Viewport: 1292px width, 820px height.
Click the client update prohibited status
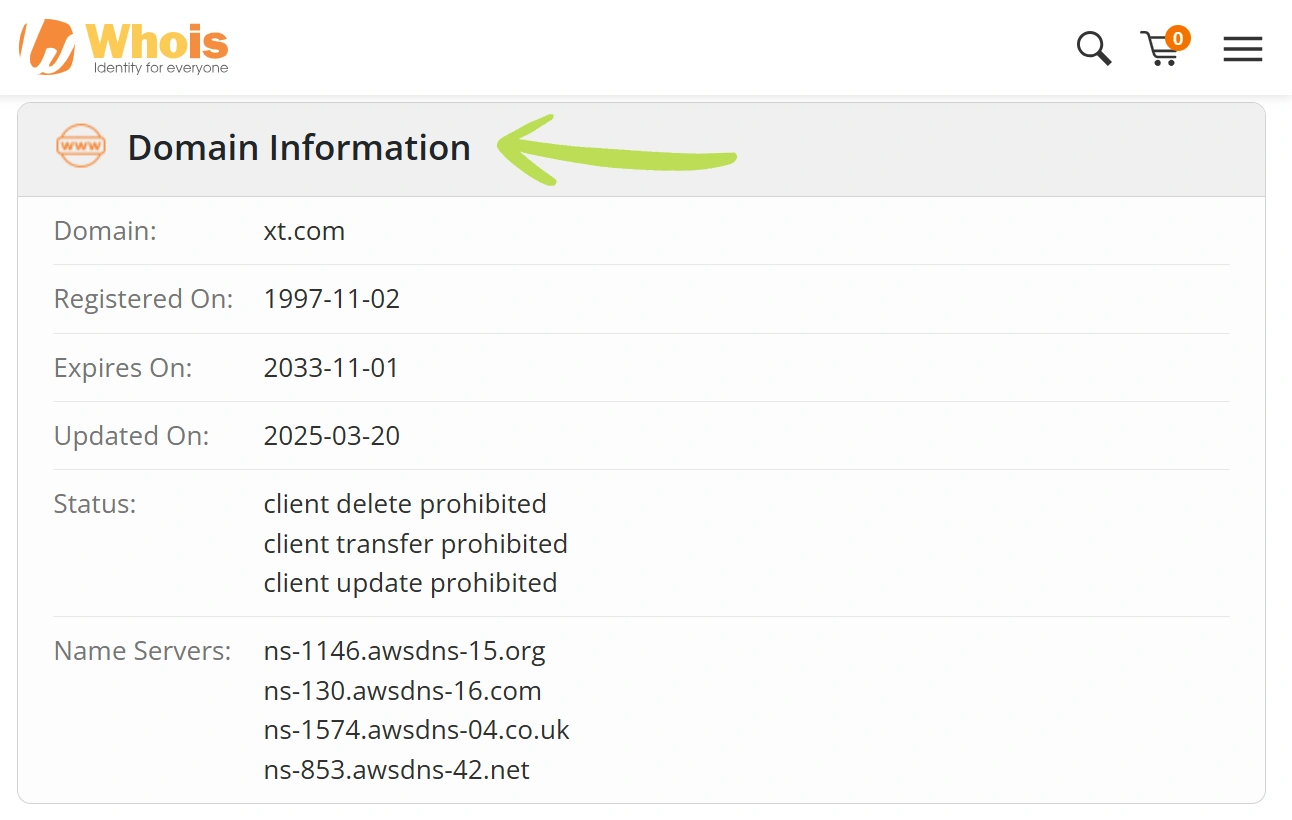(410, 582)
